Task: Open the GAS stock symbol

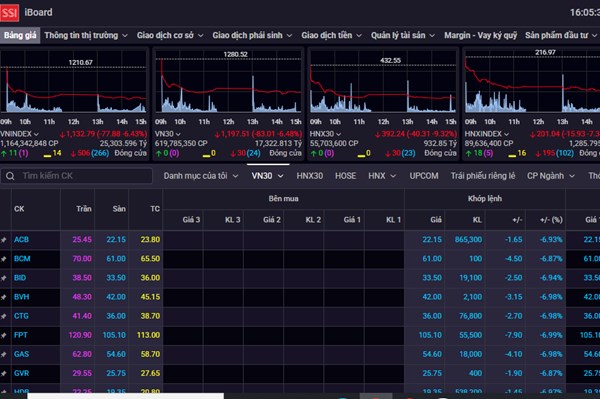Action: (x=21, y=355)
